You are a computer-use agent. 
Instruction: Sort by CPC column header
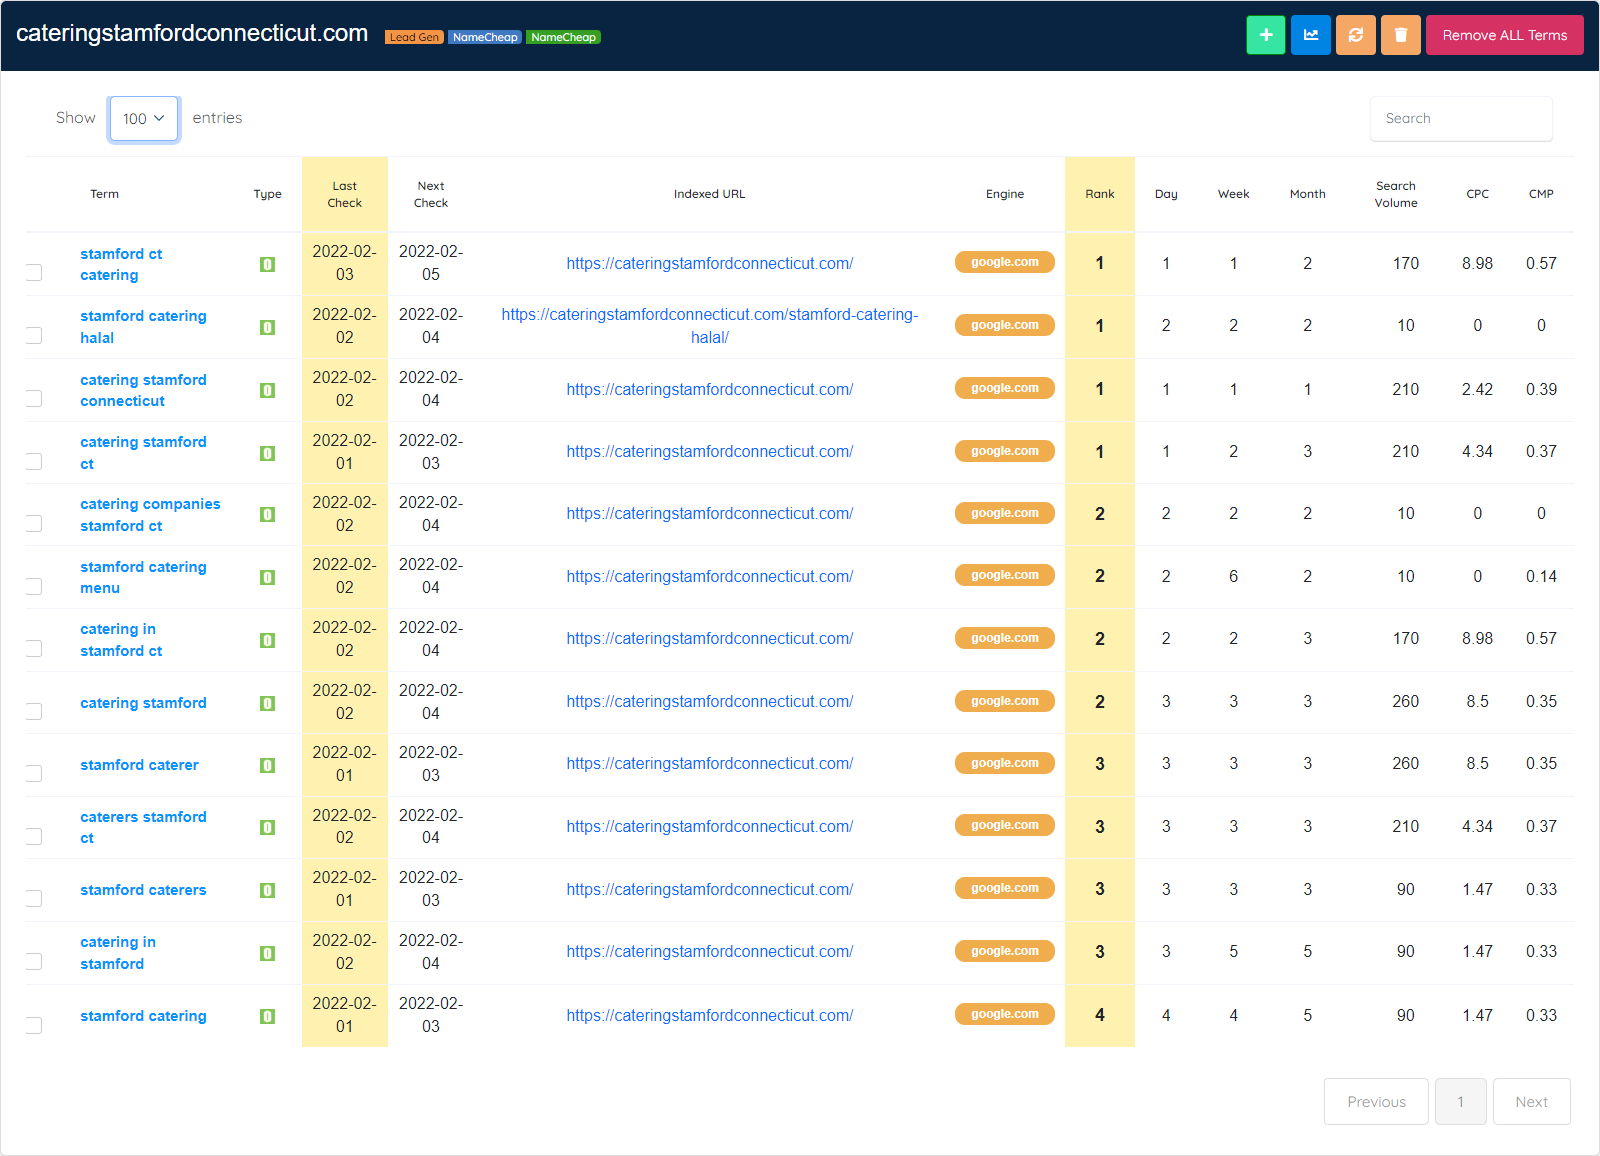click(x=1478, y=194)
